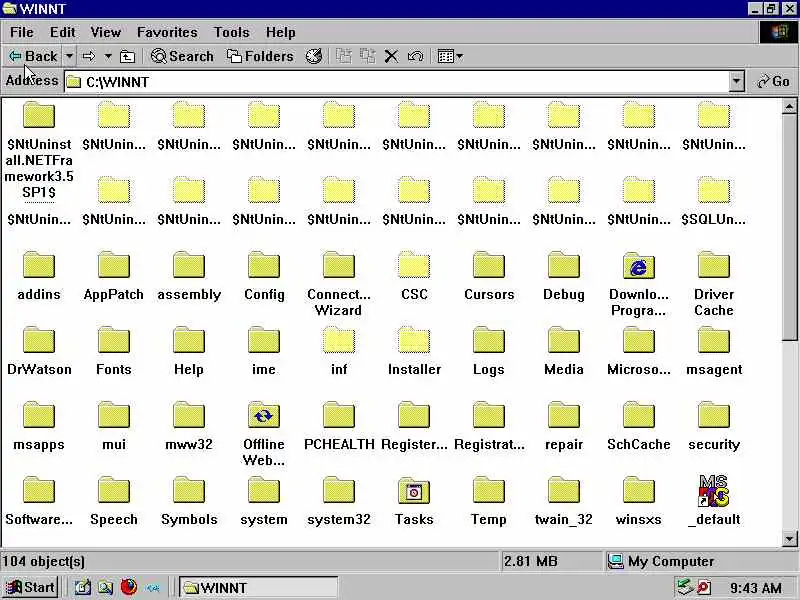Select the winsxs folder
Viewport: 800px width, 600px height.
(x=639, y=501)
